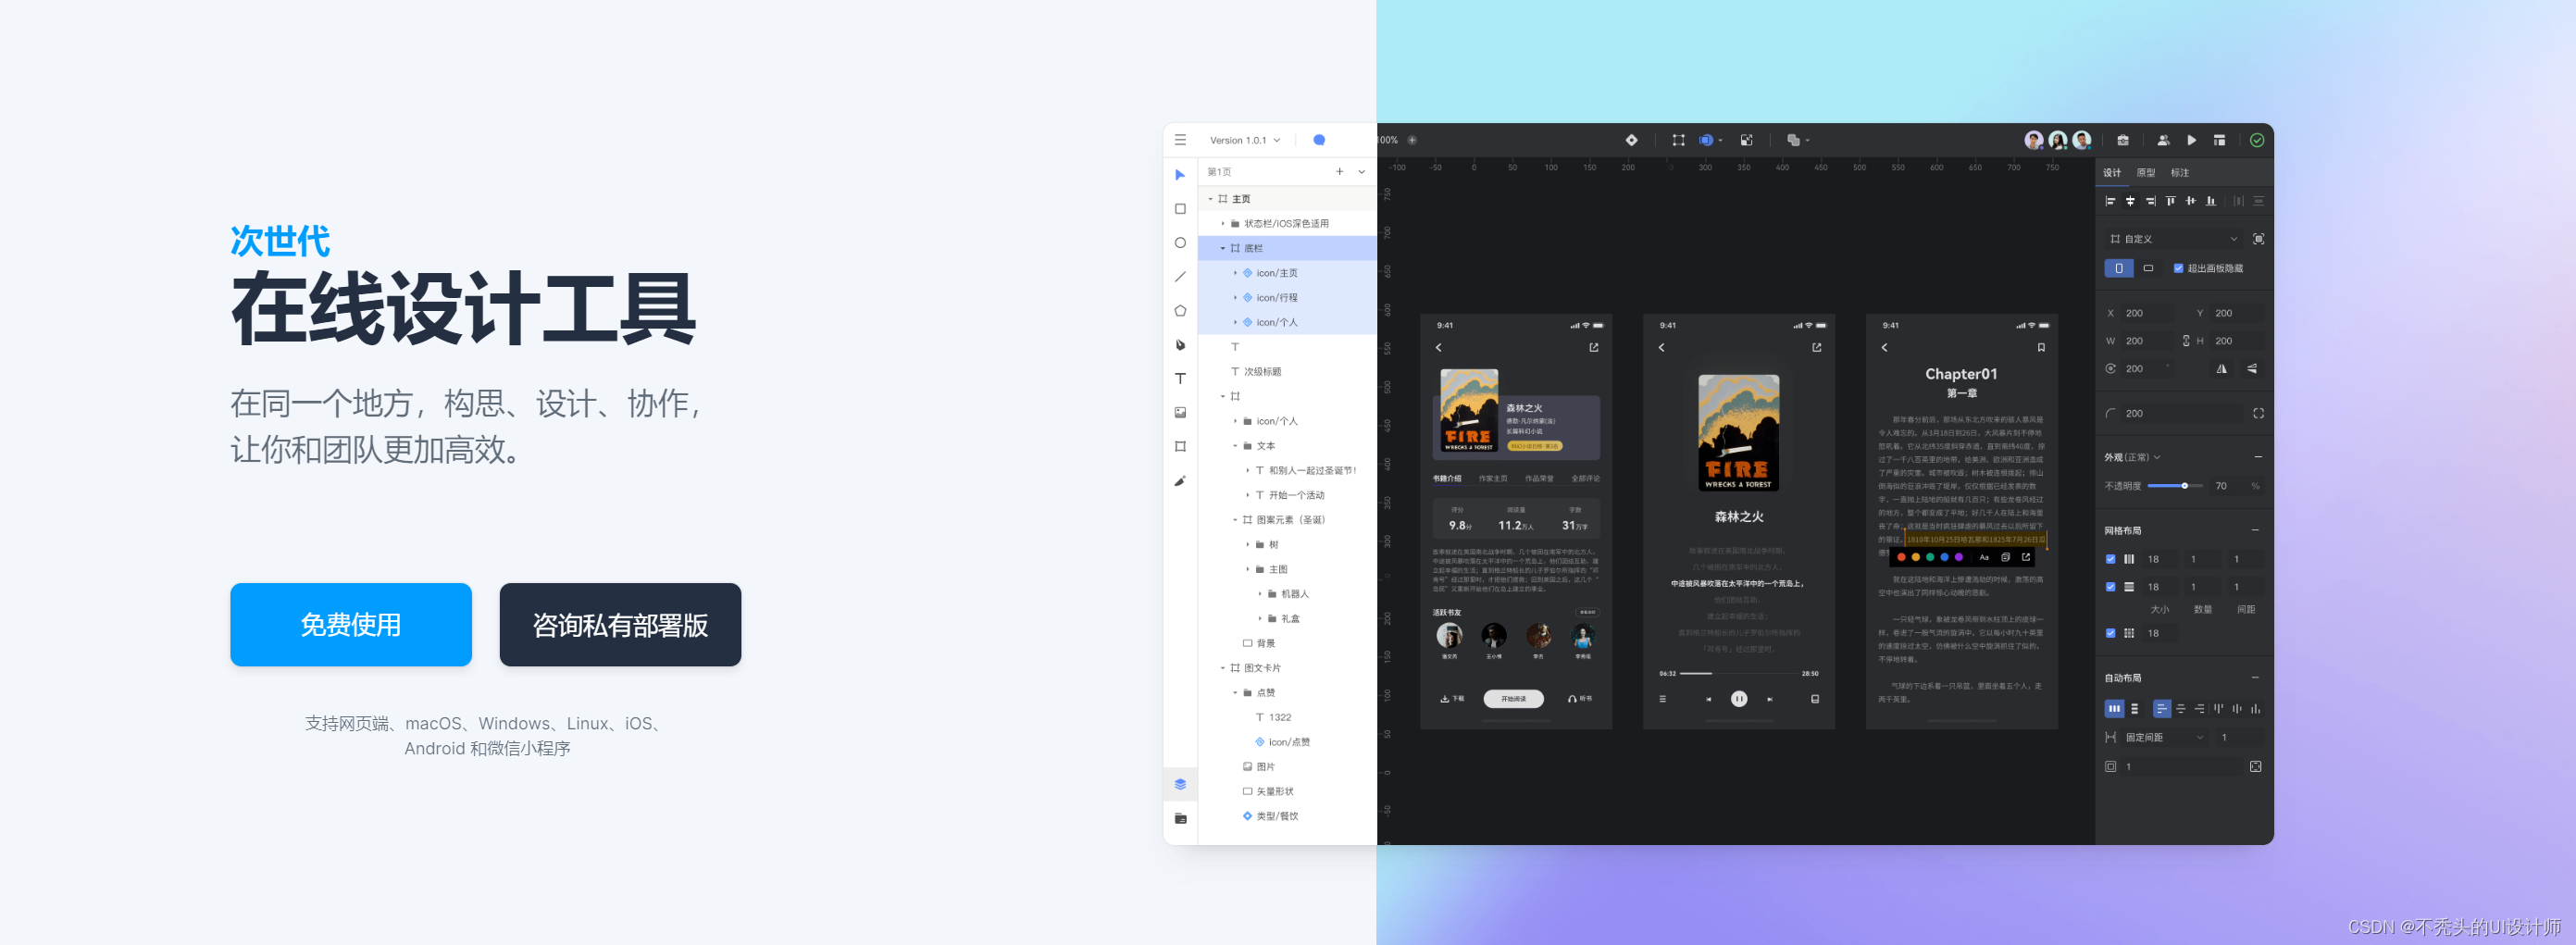
Task: Toggle square grid checkbox in 网格布局
Action: tap(2110, 633)
